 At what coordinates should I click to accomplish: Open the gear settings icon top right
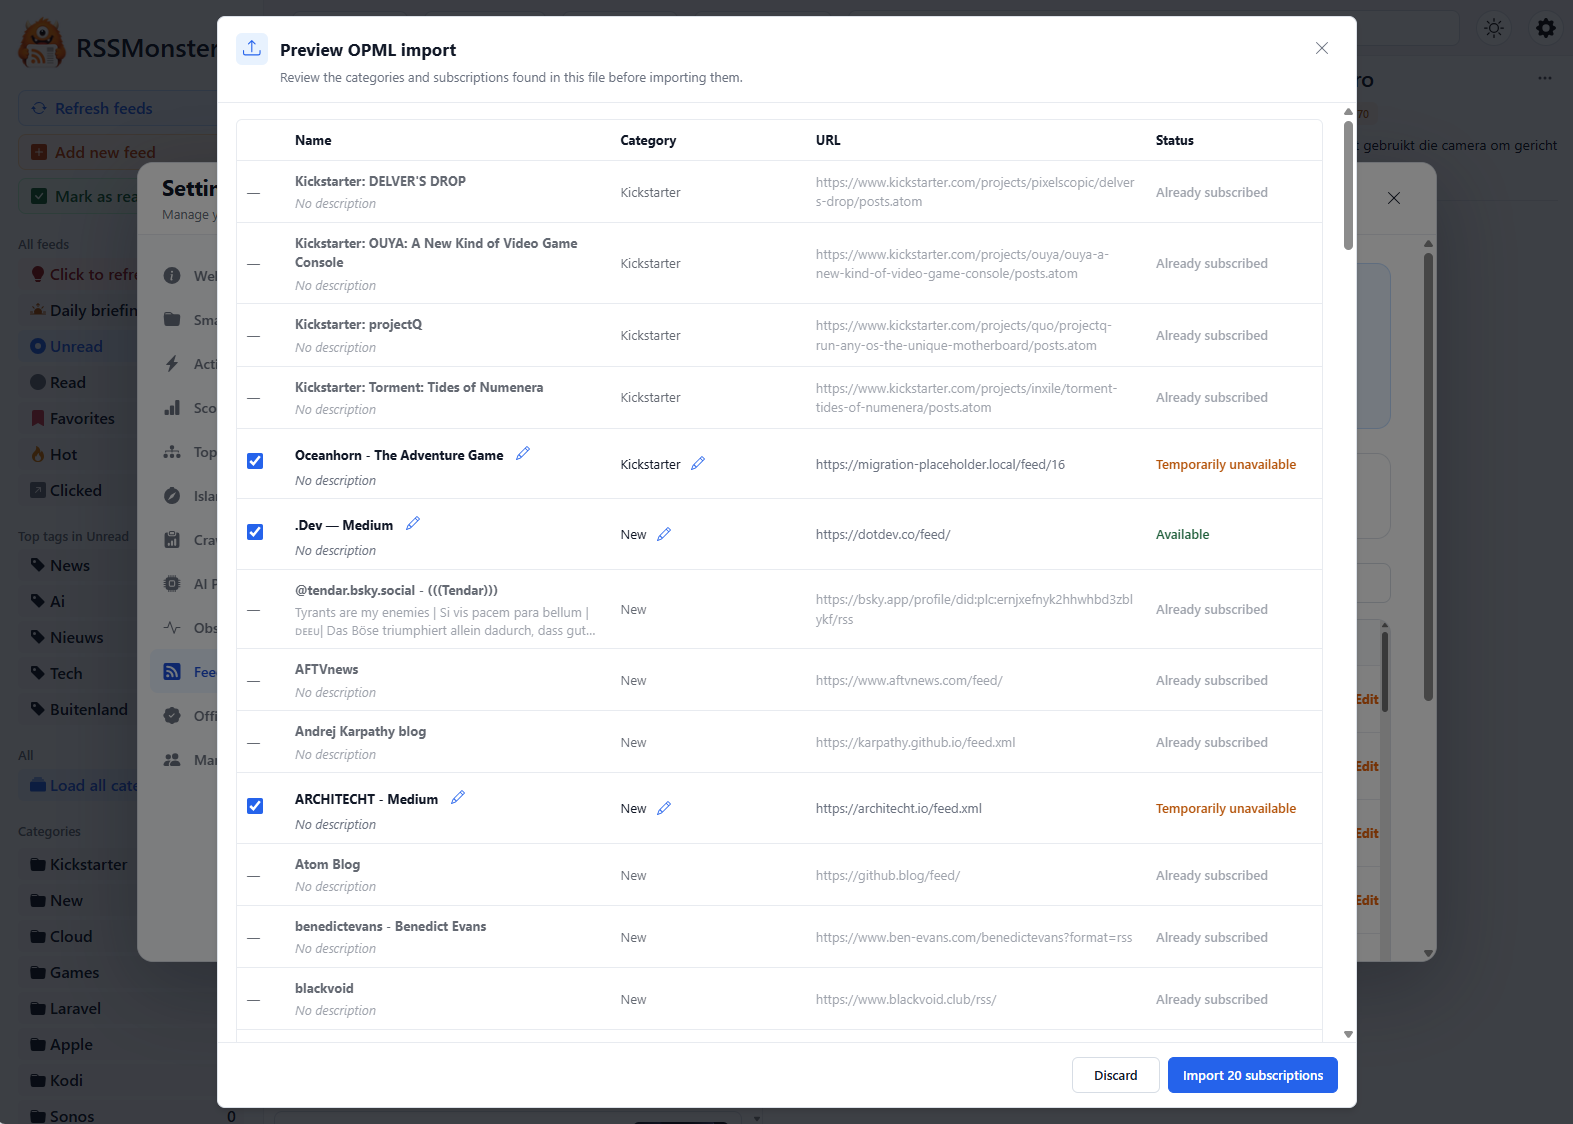pos(1546,28)
